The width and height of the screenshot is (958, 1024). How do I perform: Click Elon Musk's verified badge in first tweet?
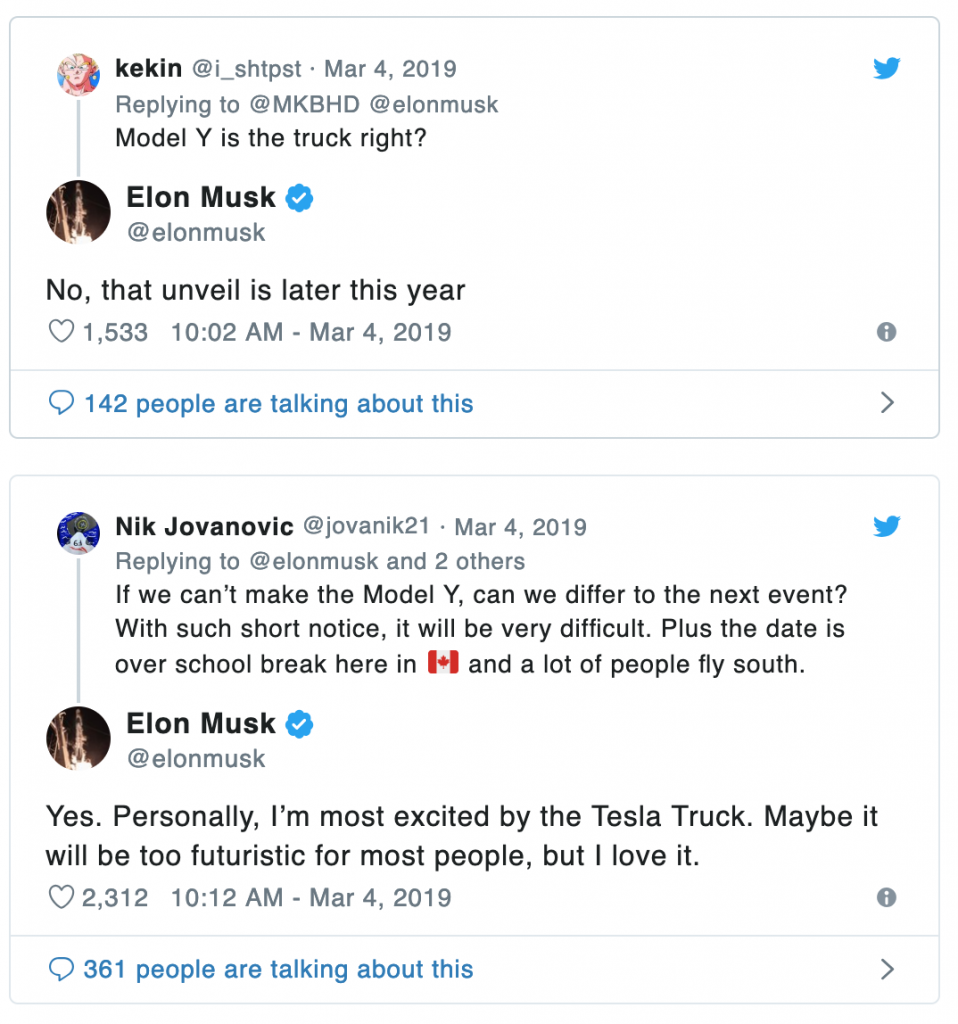point(300,198)
